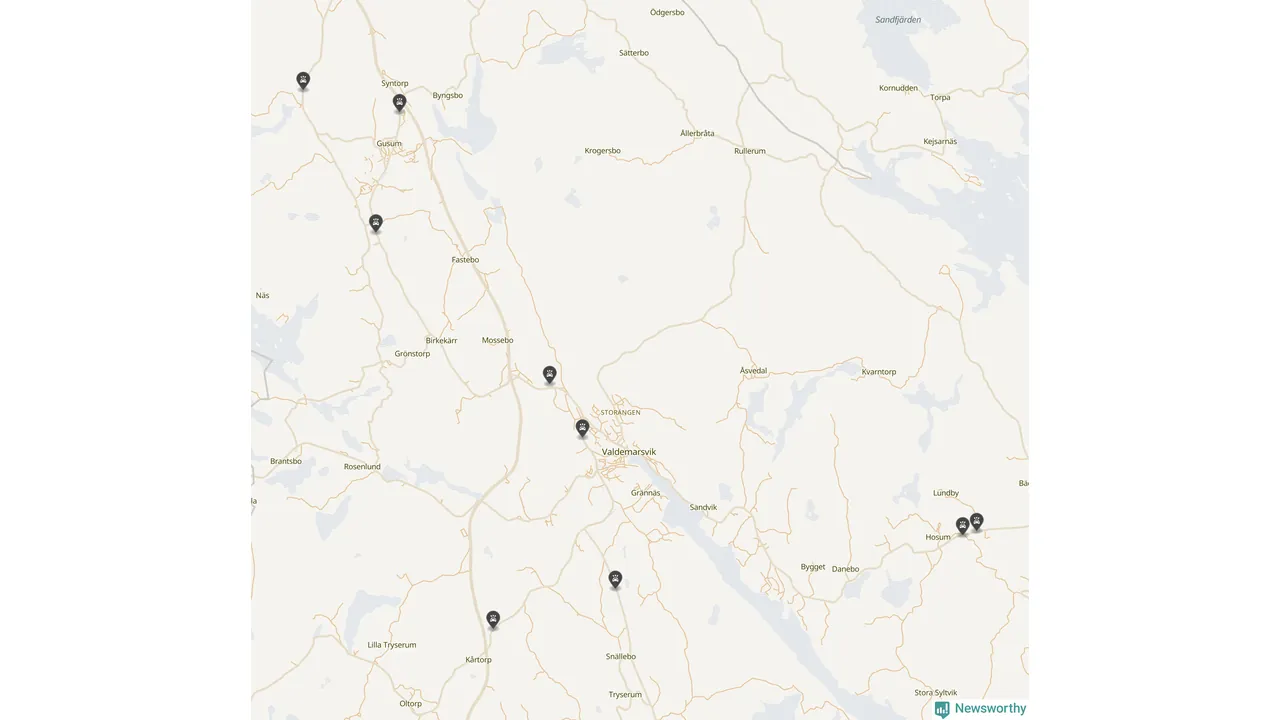The image size is (1280, 720).
Task: Select the Rosenlund place label
Action: (x=362, y=467)
